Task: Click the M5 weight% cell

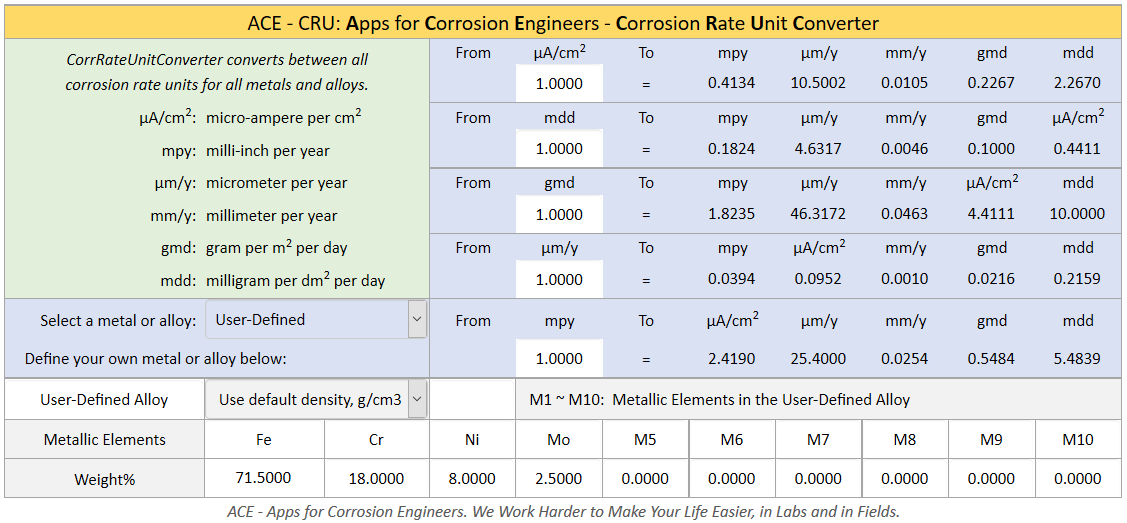Action: tap(646, 479)
